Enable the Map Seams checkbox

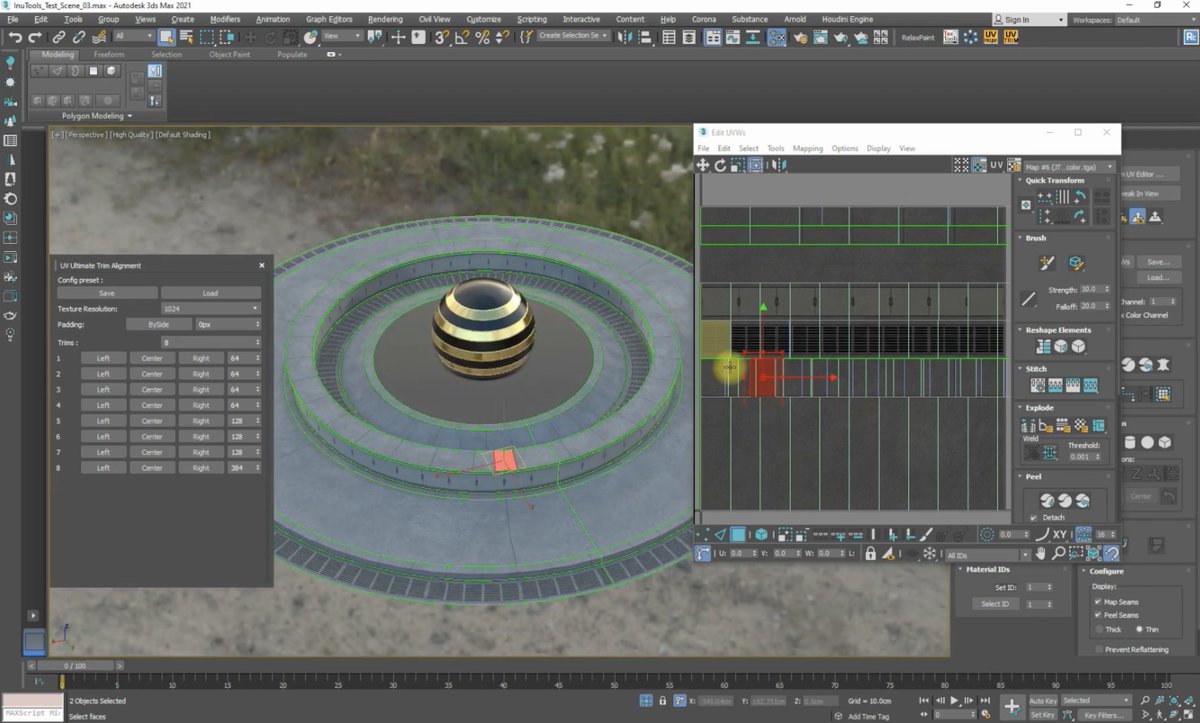tap(1098, 601)
